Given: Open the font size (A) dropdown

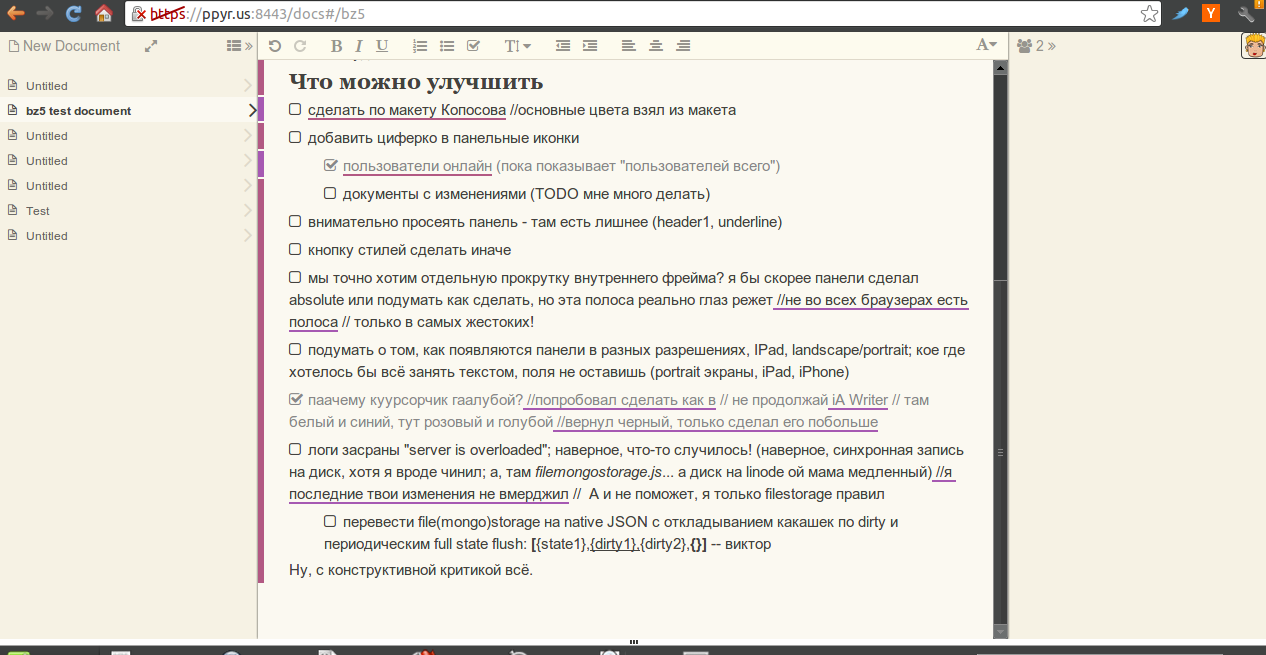Looking at the screenshot, I should [987, 45].
